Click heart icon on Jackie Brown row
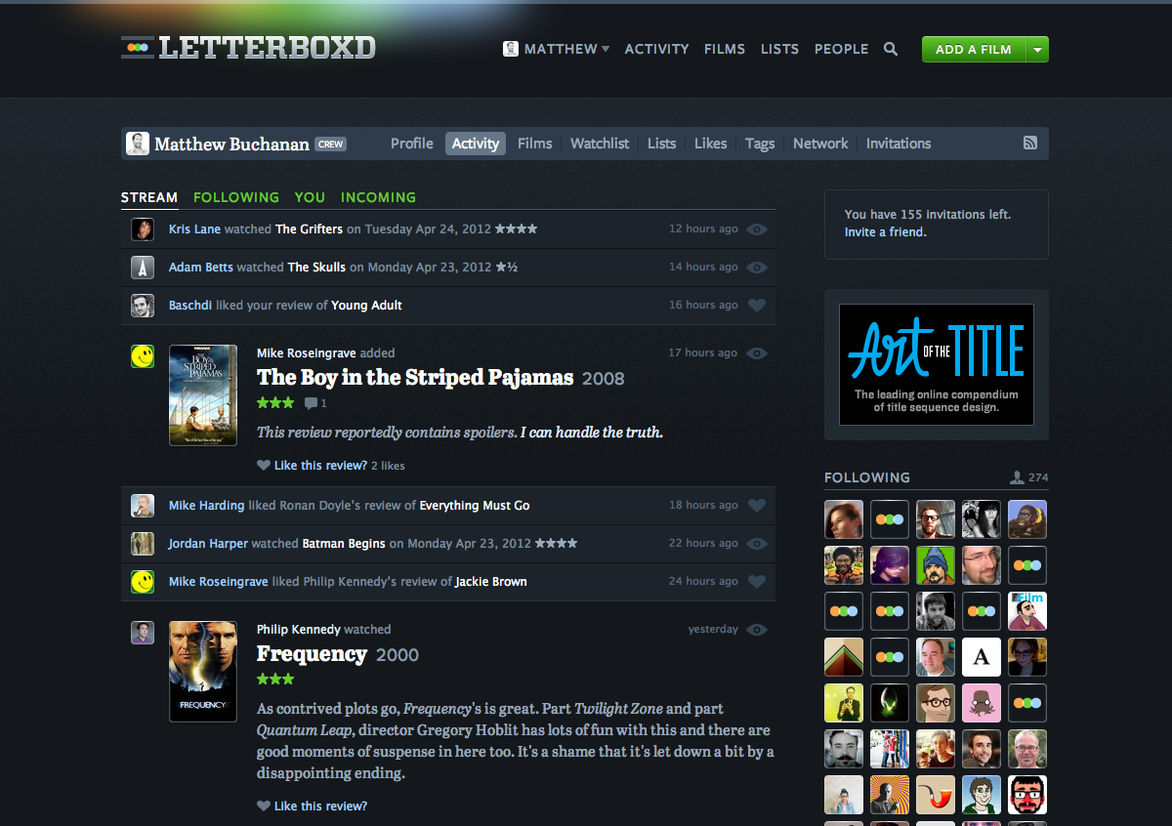This screenshot has width=1172, height=826. (756, 582)
